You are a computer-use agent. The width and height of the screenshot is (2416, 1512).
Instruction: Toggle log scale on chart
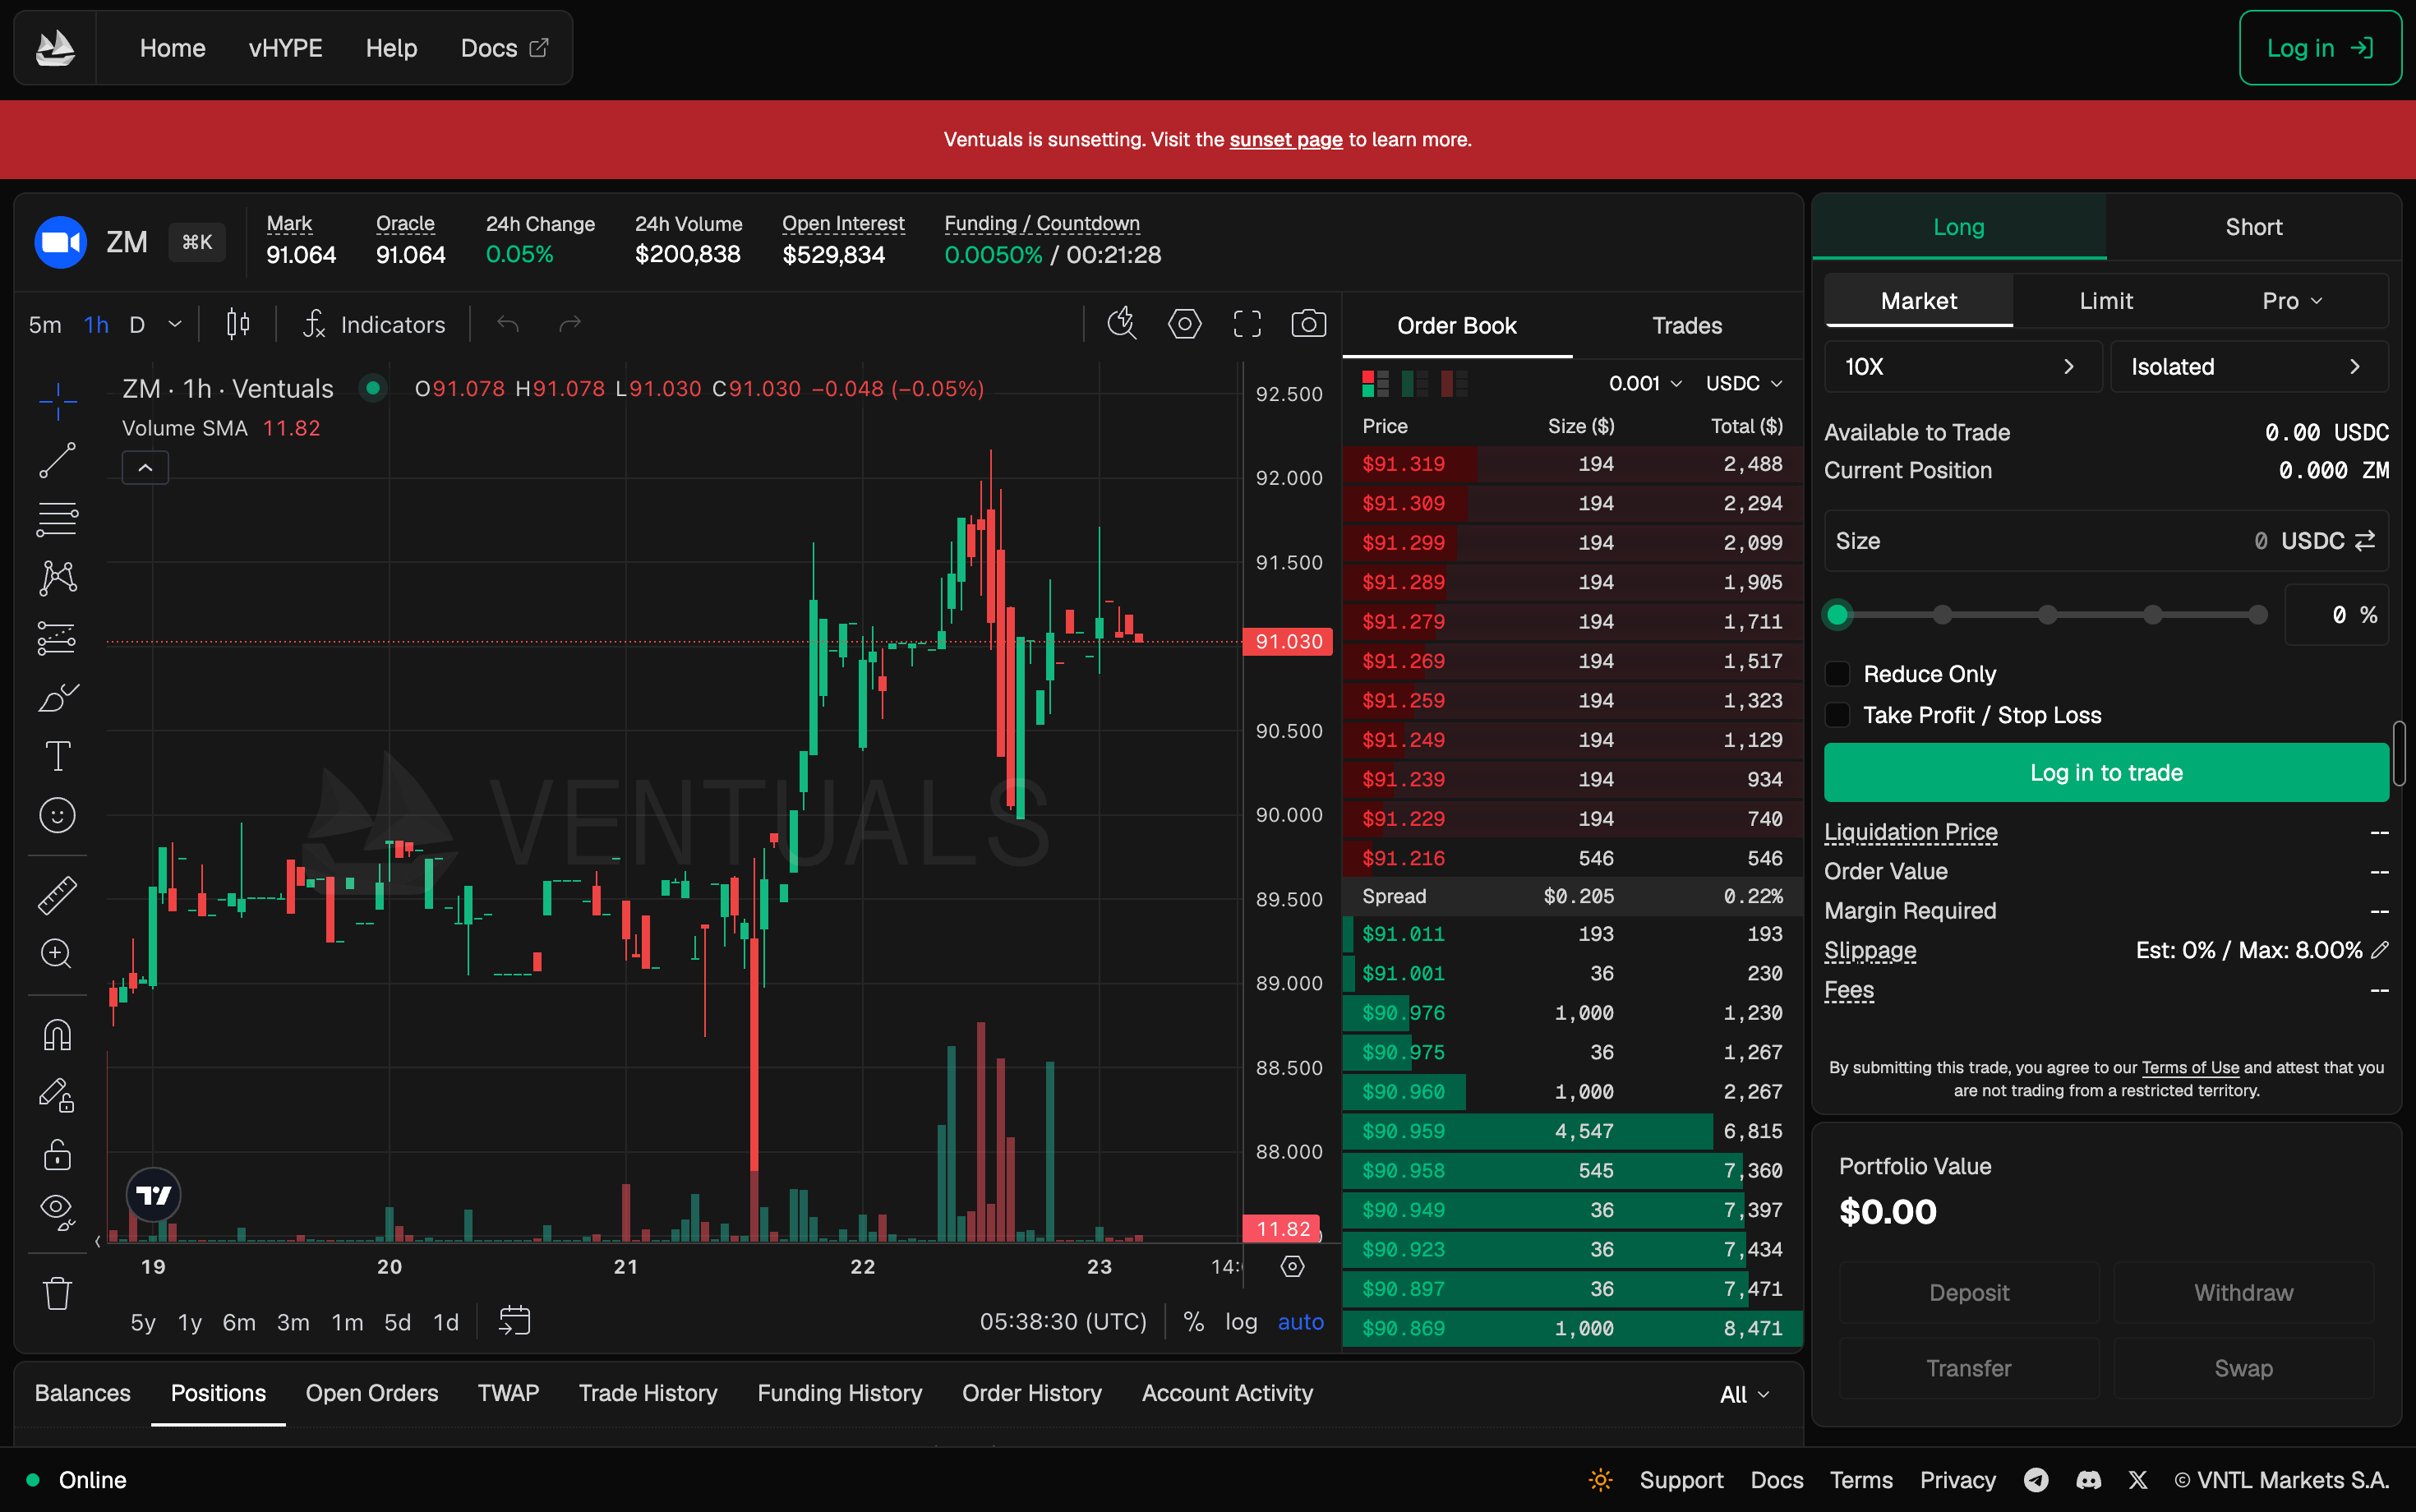[1241, 1322]
